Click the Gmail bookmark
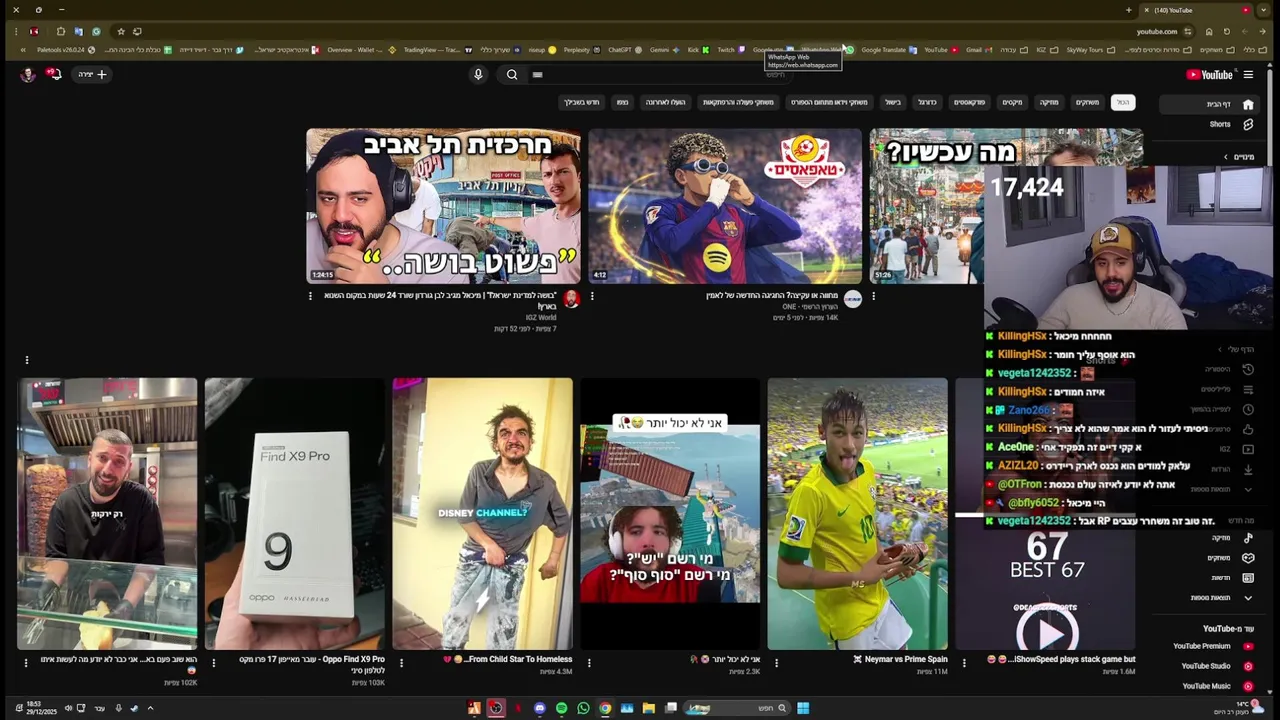The height and width of the screenshot is (720, 1280). [x=978, y=50]
